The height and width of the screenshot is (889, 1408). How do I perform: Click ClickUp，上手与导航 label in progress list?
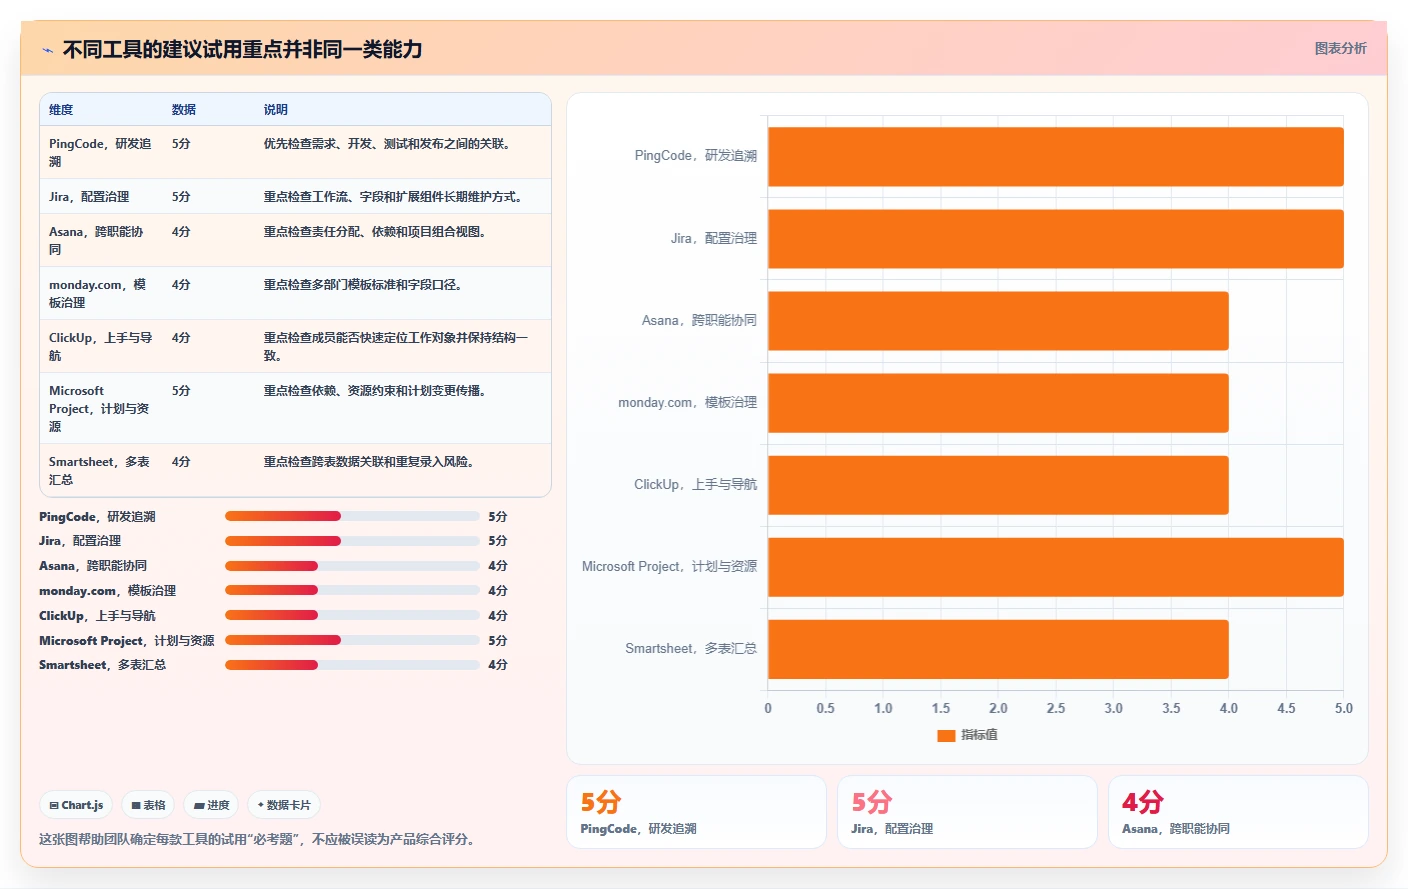click(x=97, y=616)
